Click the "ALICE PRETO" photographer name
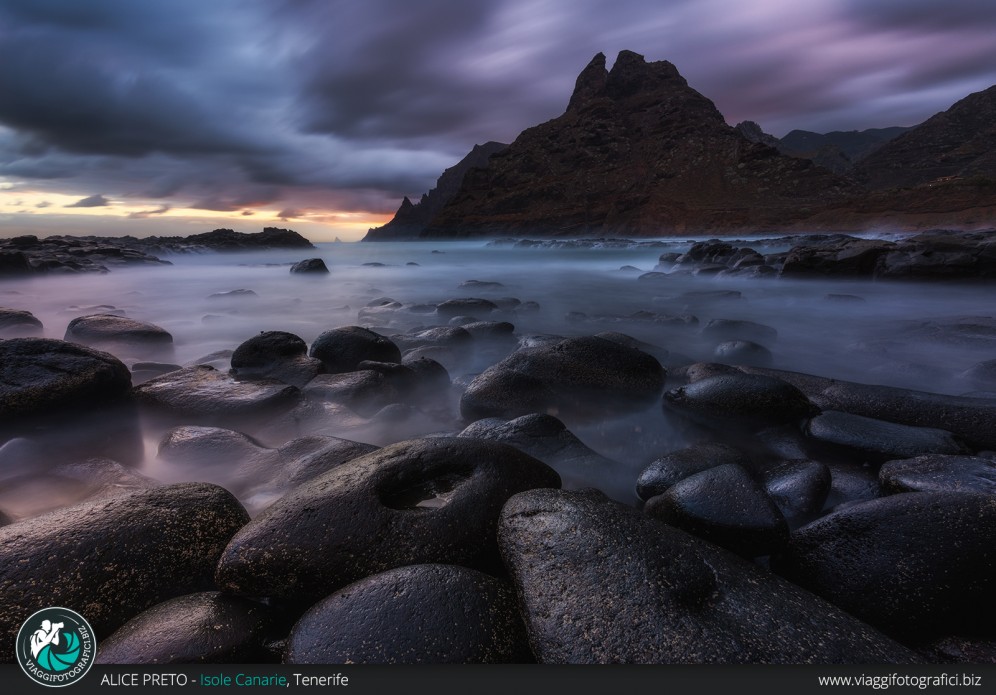This screenshot has height=695, width=996. click(x=144, y=680)
